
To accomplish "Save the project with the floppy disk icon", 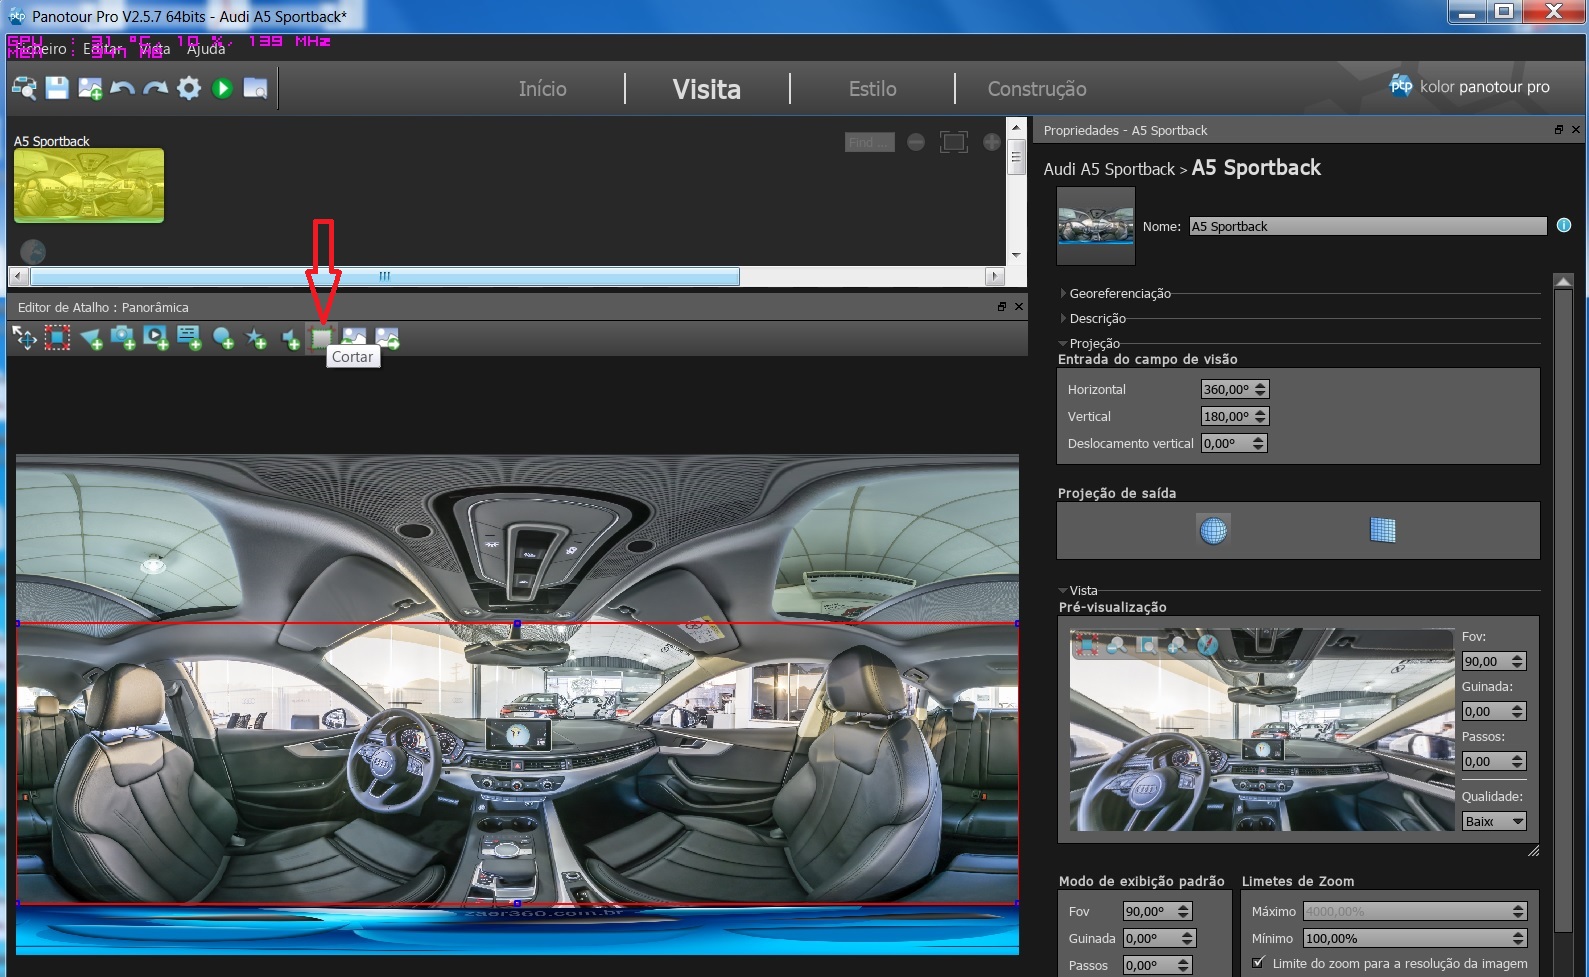I will pos(57,88).
